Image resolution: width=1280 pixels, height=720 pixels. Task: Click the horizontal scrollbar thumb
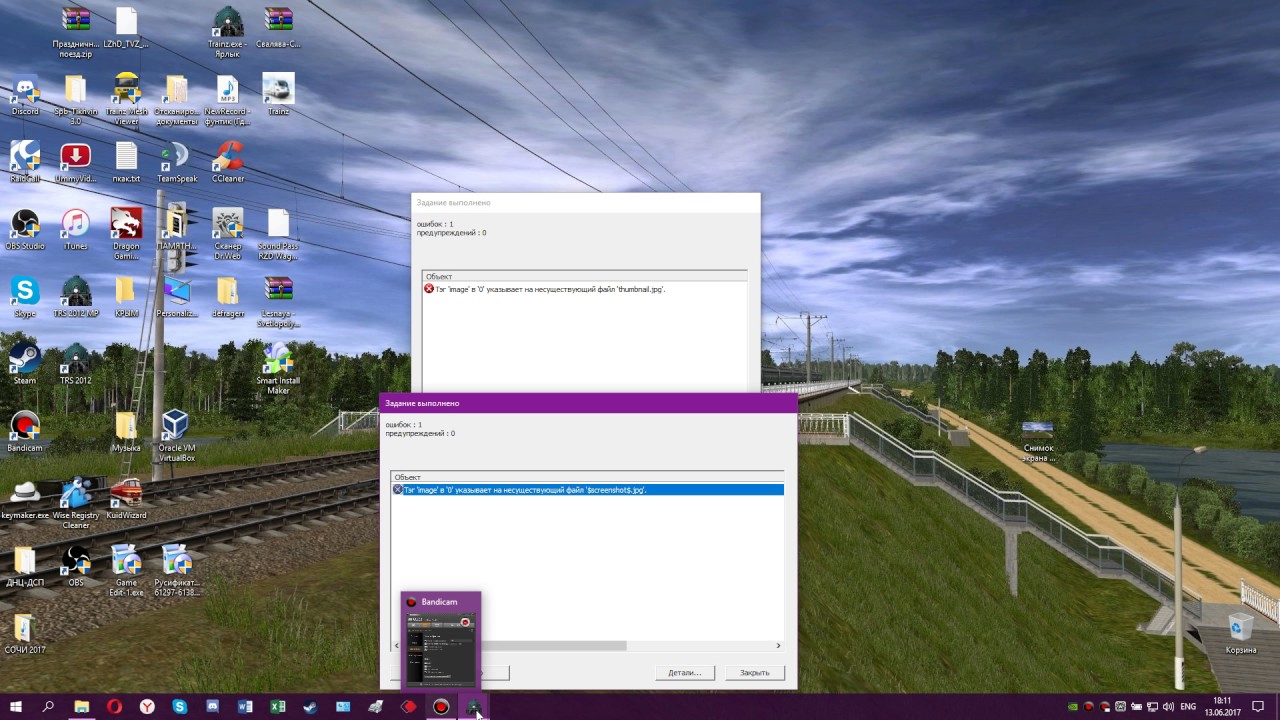tap(514, 646)
